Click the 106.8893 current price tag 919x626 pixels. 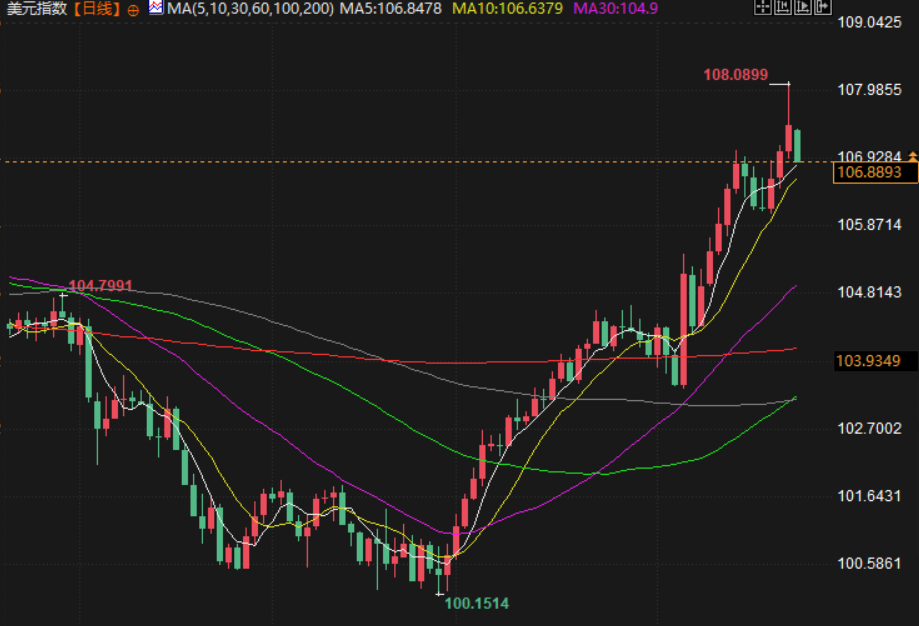(x=875, y=172)
